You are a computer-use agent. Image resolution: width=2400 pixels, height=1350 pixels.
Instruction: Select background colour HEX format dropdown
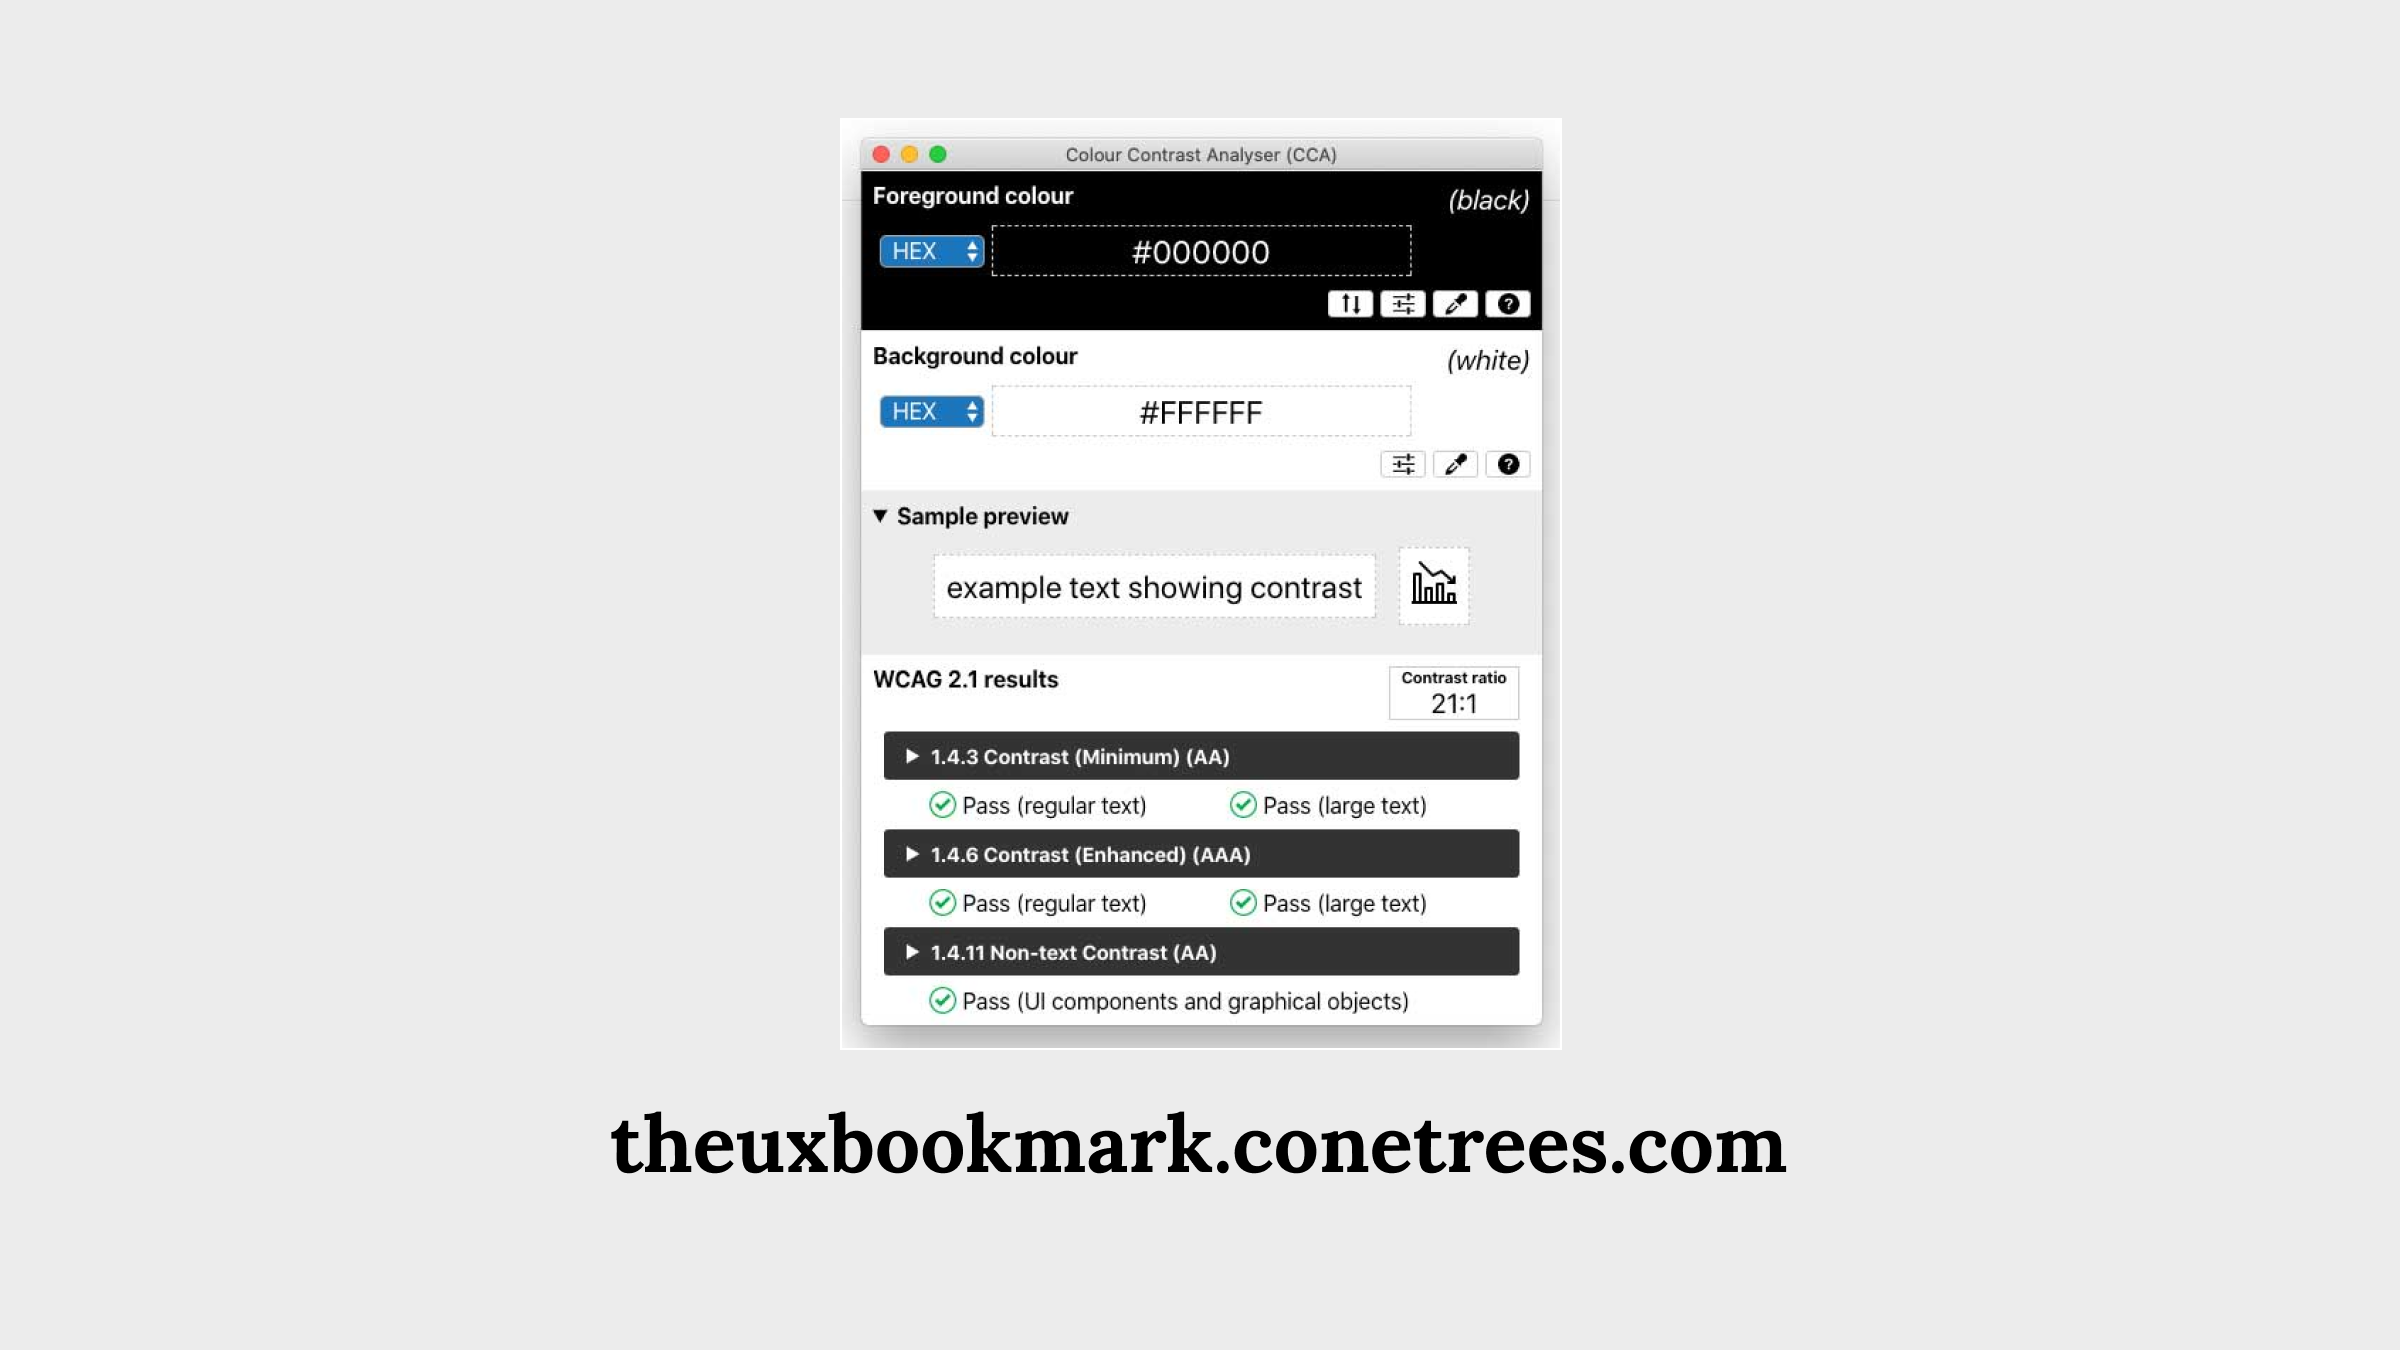930,409
